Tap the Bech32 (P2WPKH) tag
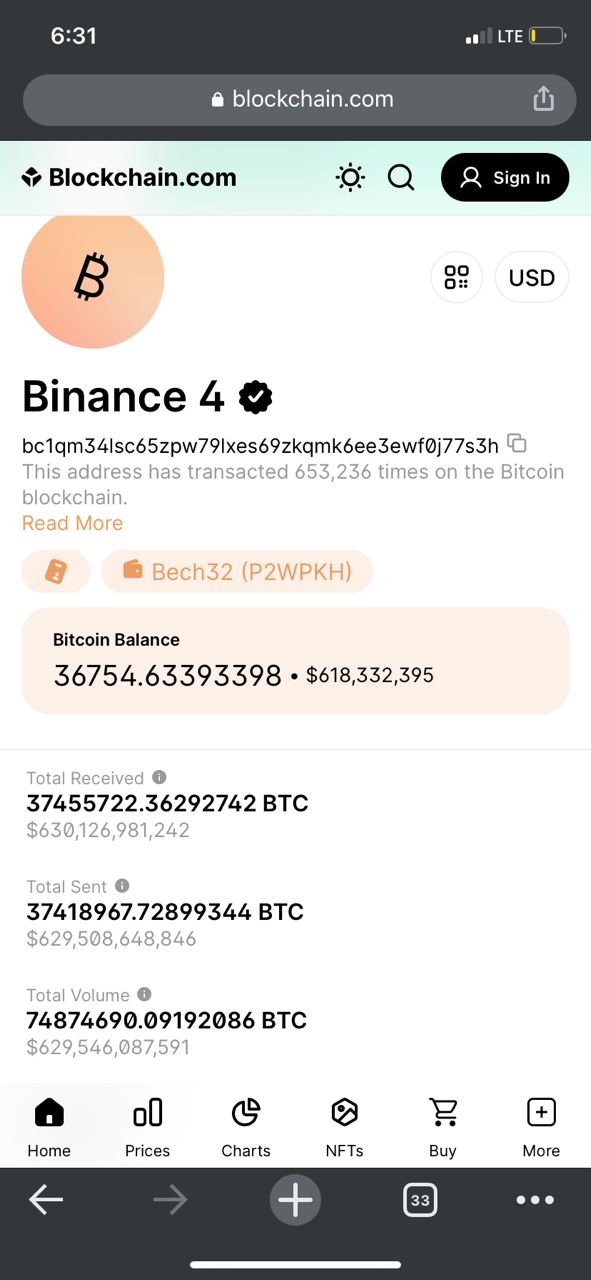 (x=237, y=572)
